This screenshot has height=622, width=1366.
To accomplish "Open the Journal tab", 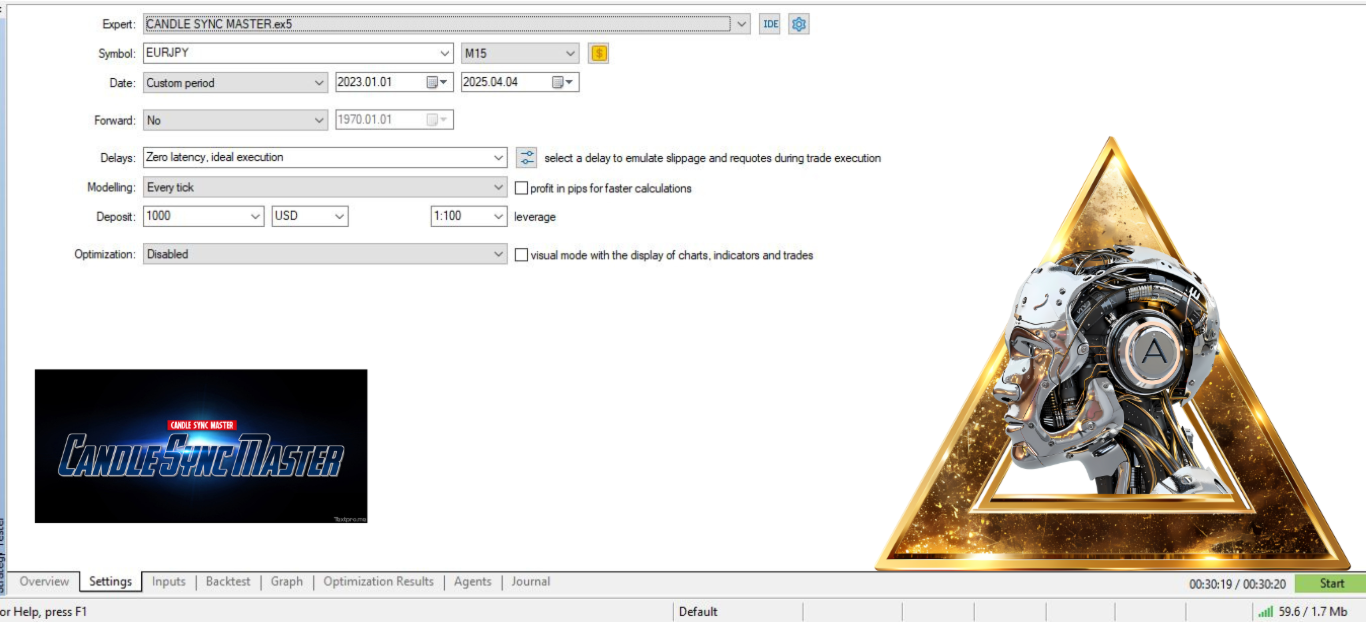I will click(x=531, y=581).
